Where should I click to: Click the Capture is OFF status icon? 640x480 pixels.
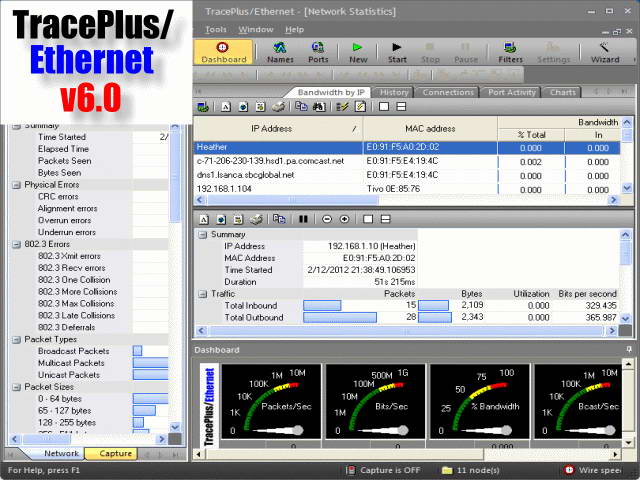pos(350,470)
